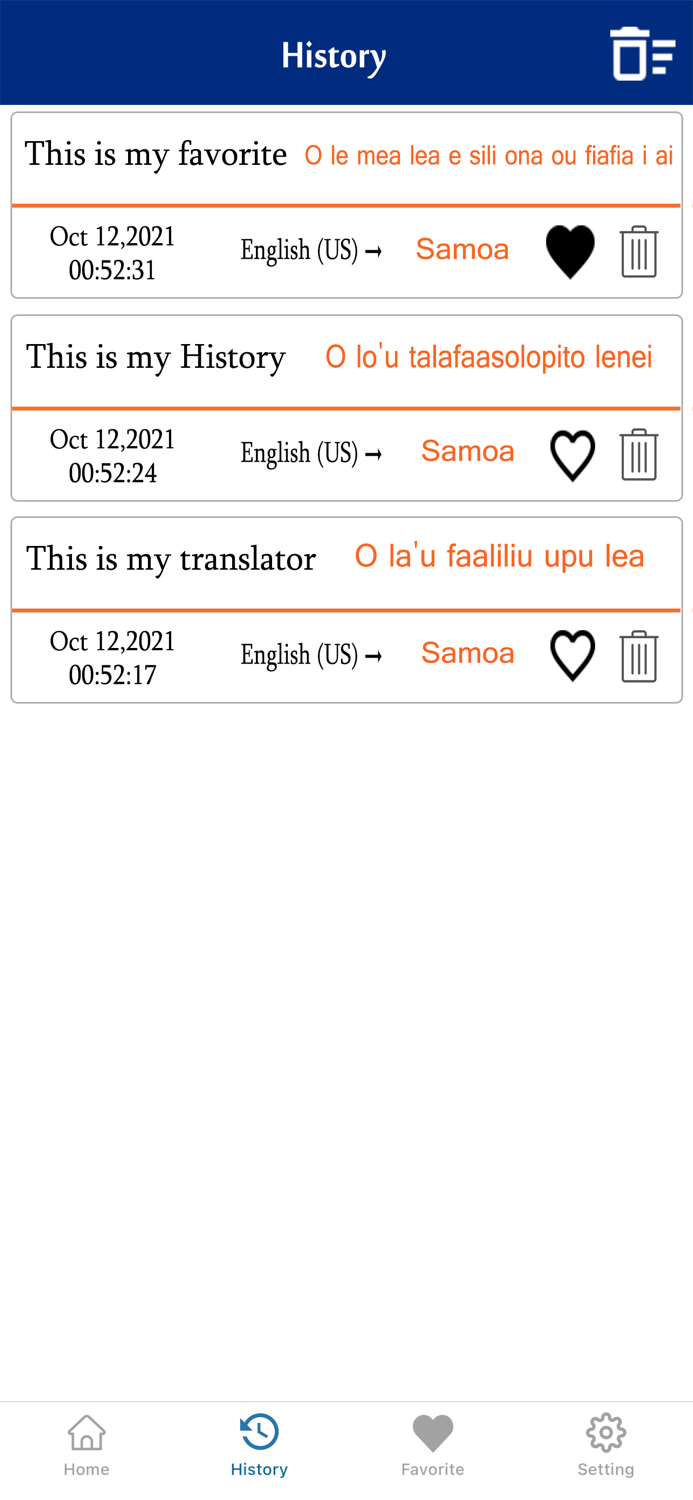Select the 'This is my History' text entry

[155, 357]
